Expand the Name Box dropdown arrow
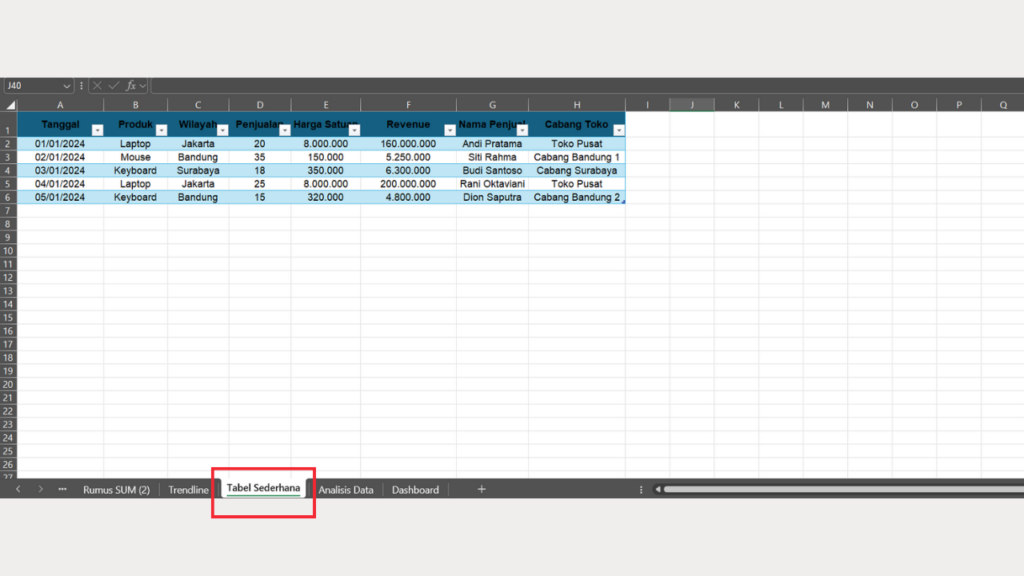Viewport: 1024px width, 576px height. (67, 86)
